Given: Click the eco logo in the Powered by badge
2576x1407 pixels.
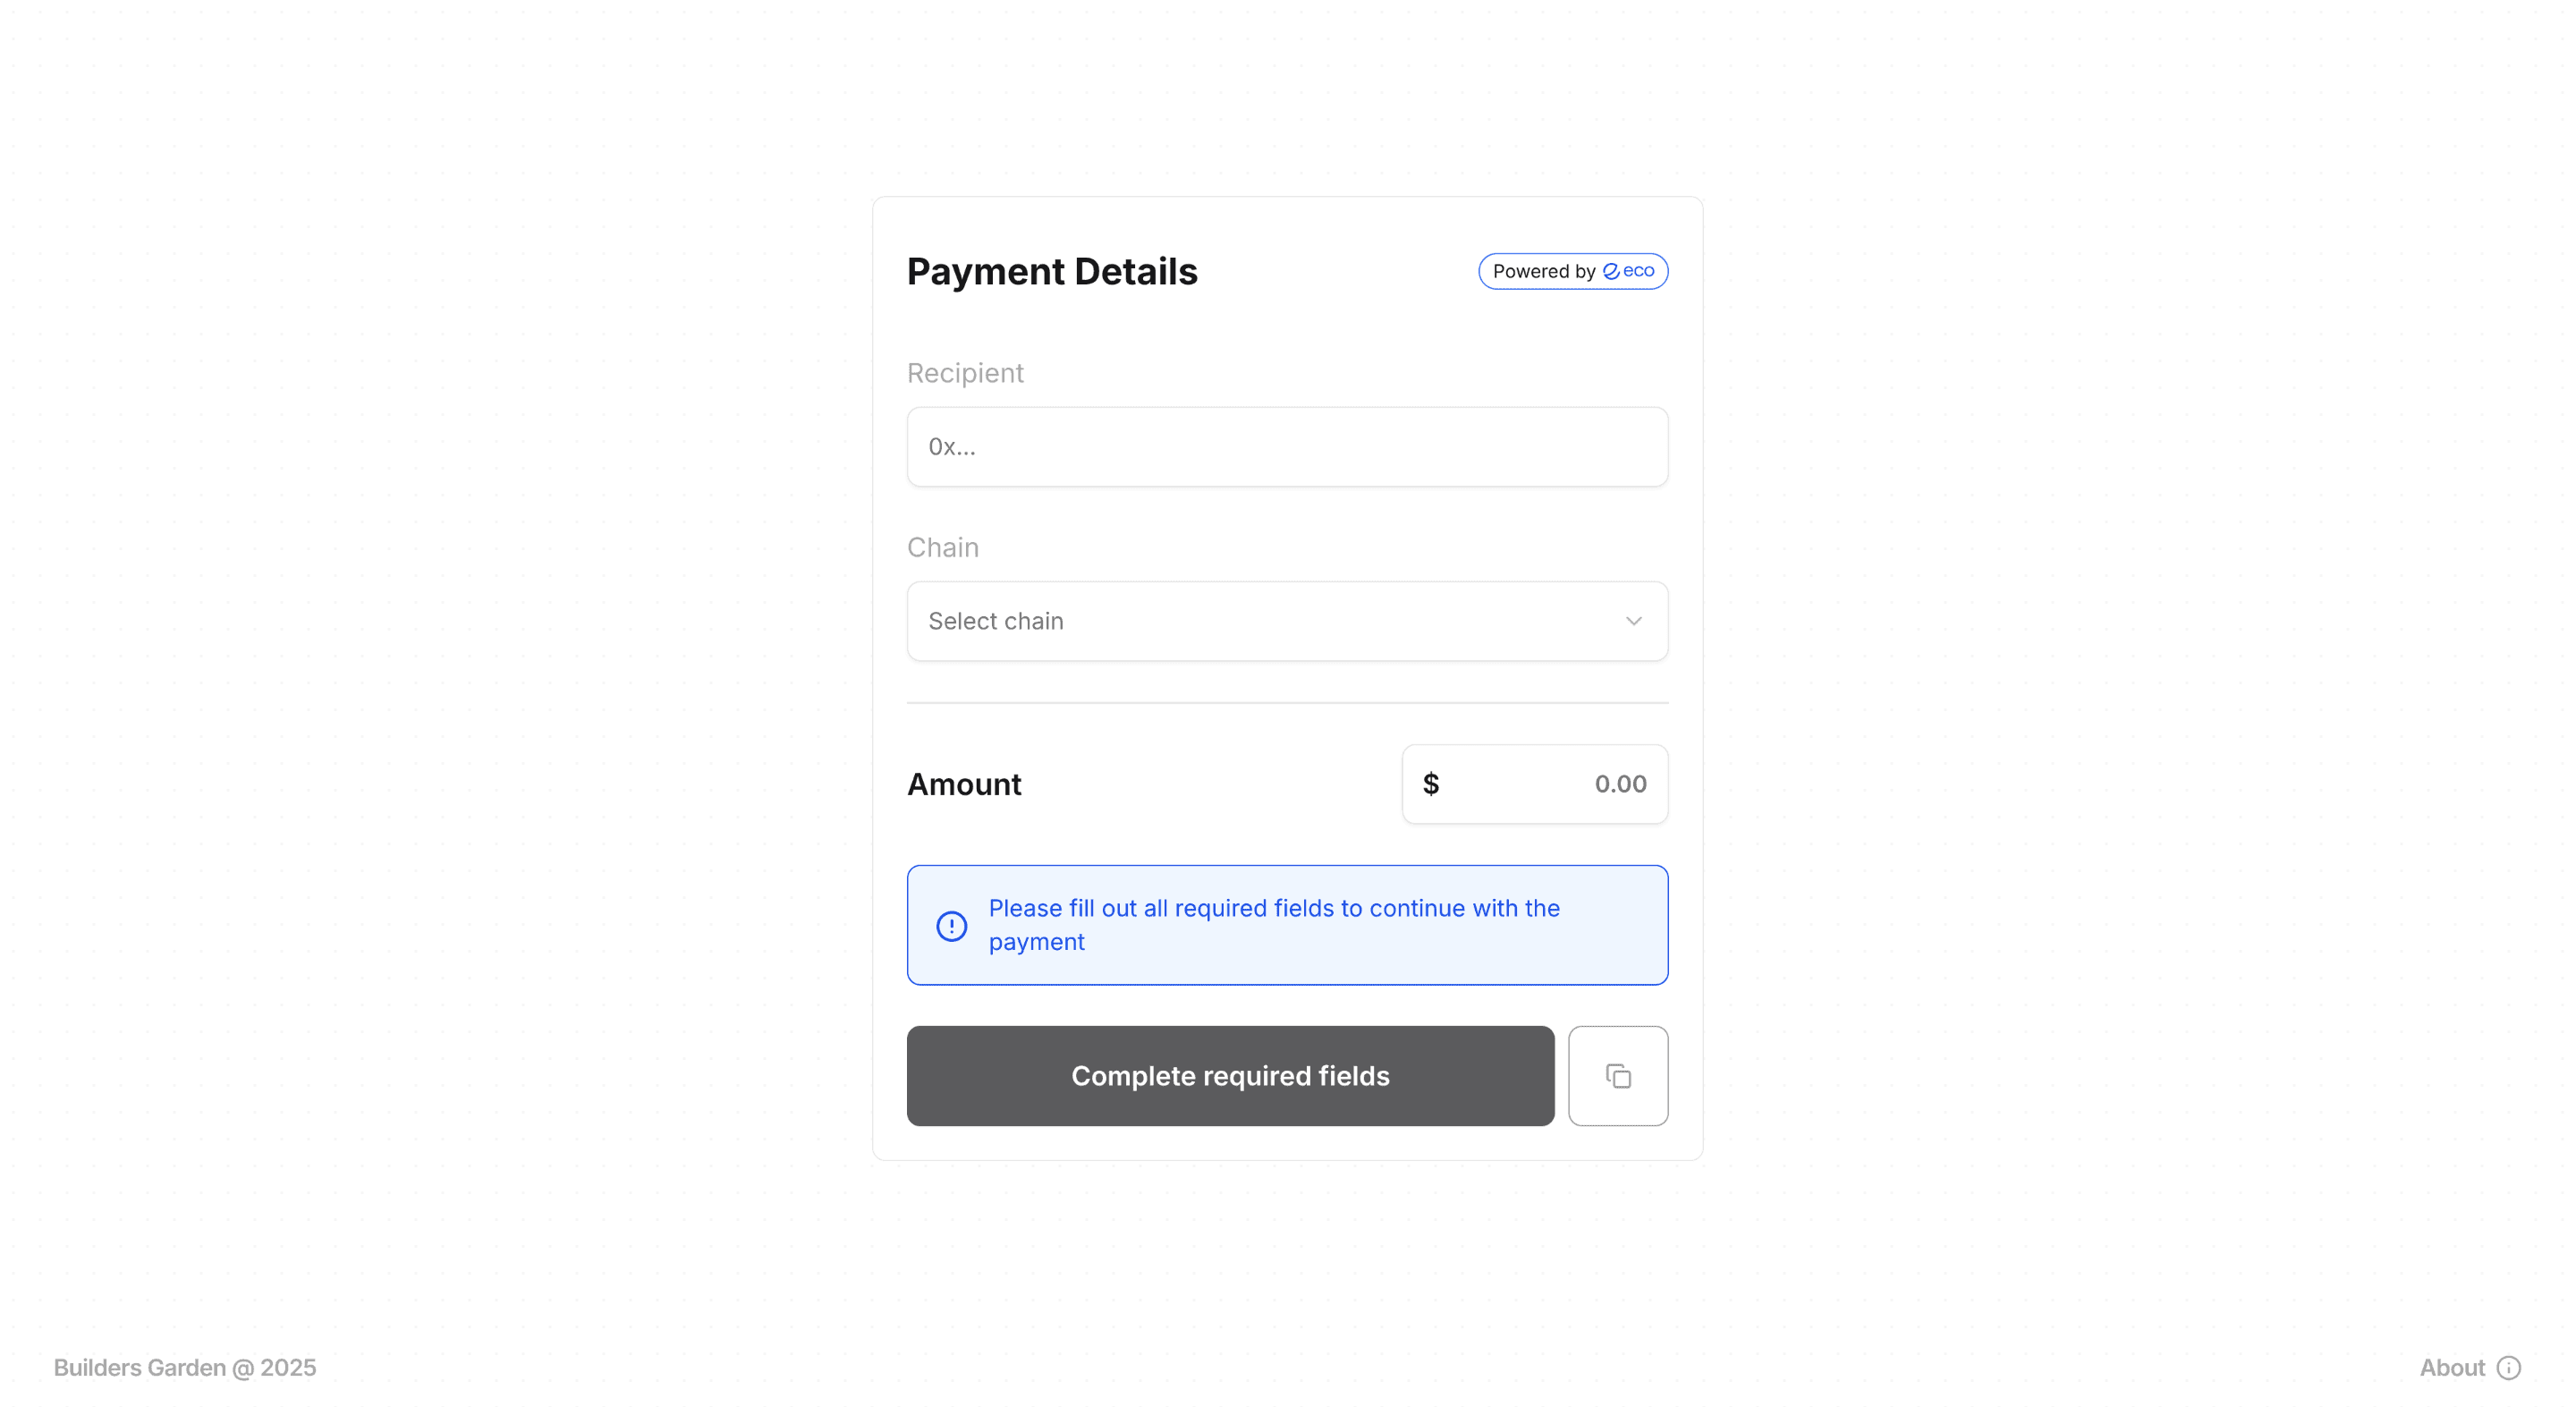Looking at the screenshot, I should 1613,271.
